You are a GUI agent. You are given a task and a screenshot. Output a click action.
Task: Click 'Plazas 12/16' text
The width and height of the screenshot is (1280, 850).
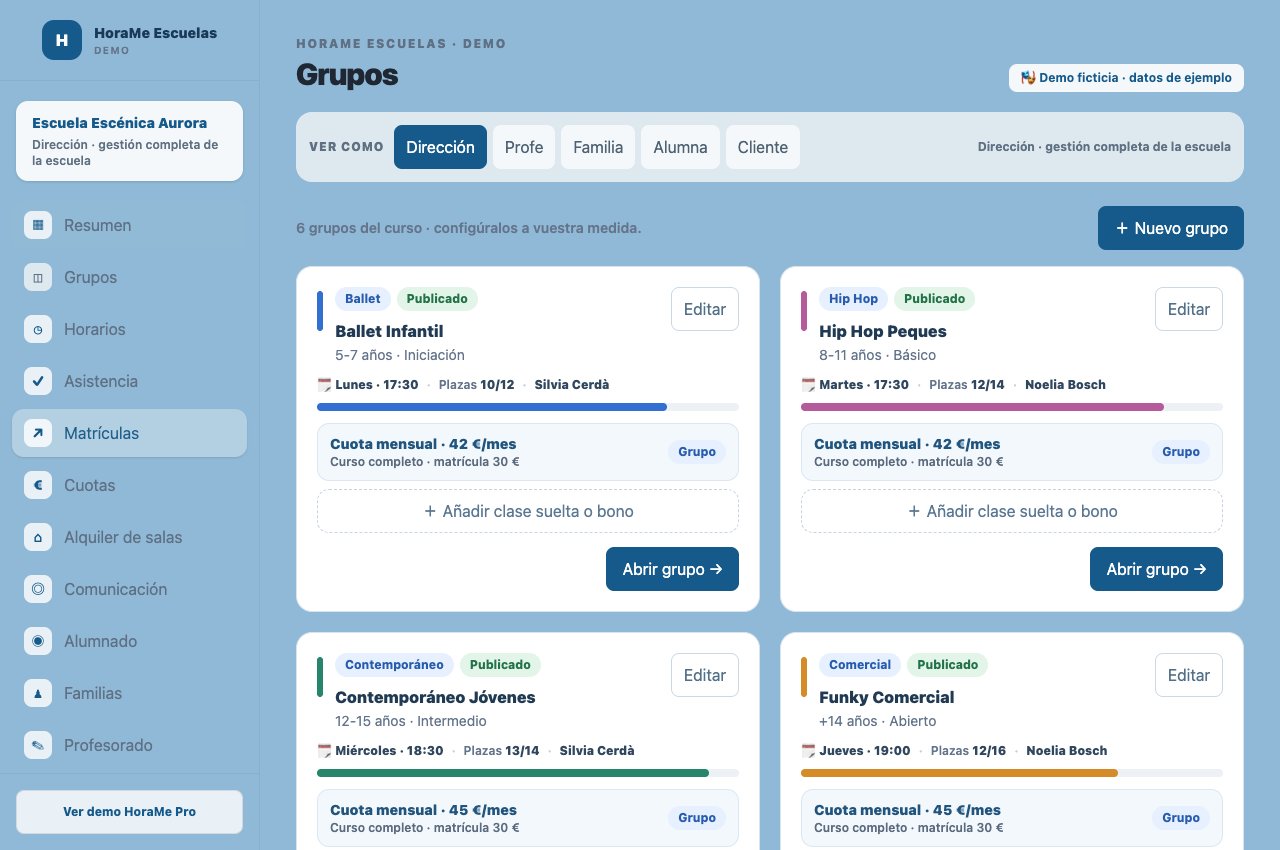969,751
